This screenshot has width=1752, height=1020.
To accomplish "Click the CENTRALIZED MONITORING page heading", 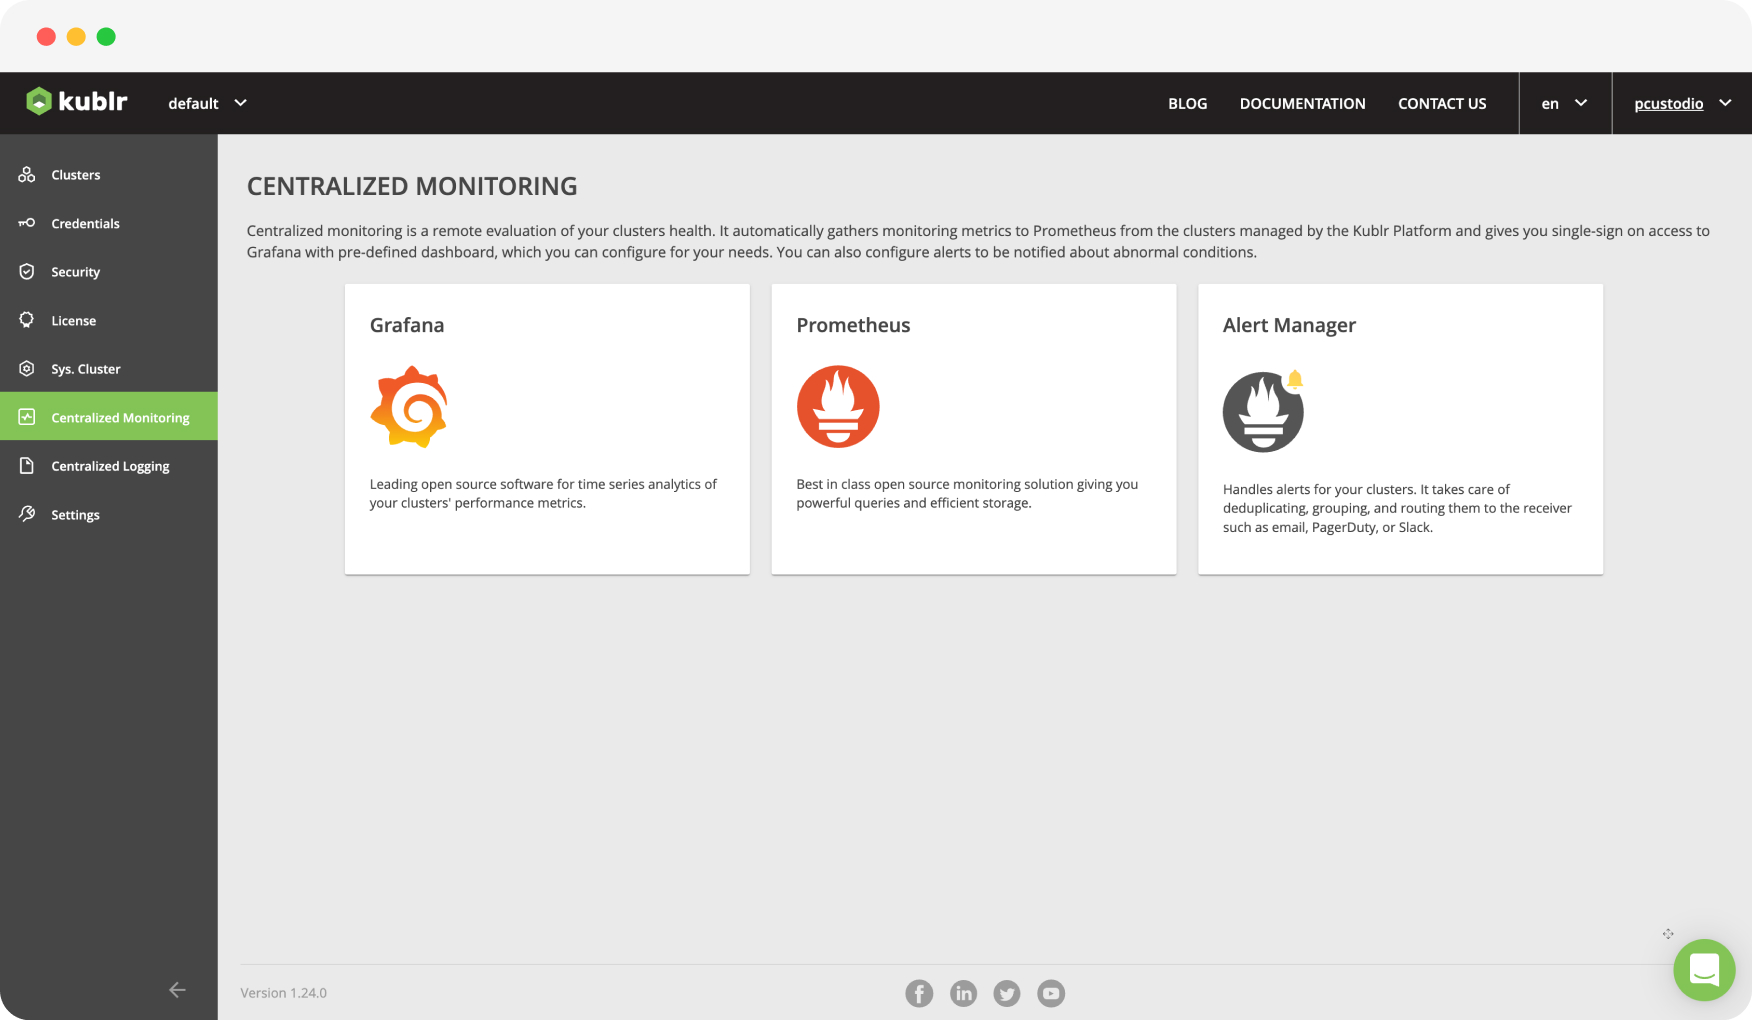I will click(412, 186).
